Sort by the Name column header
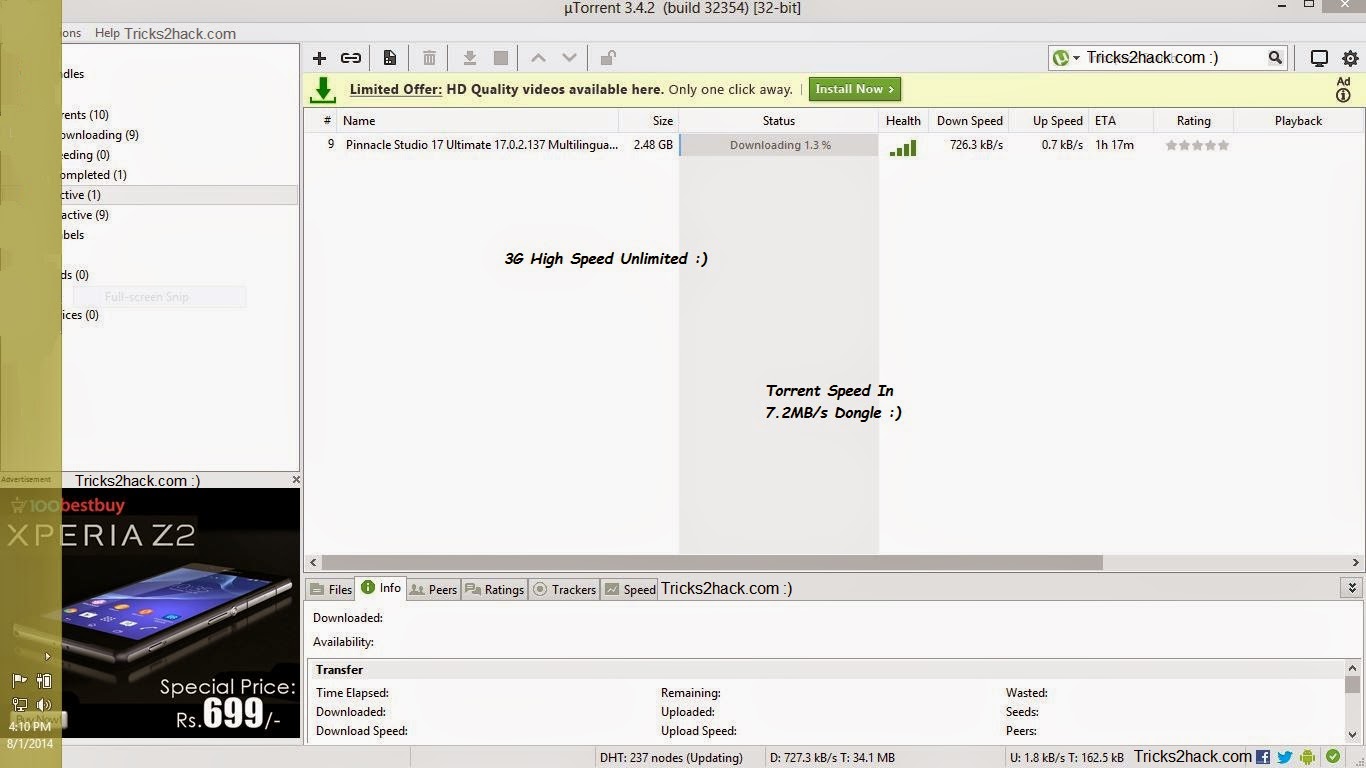1366x768 pixels. coord(478,121)
